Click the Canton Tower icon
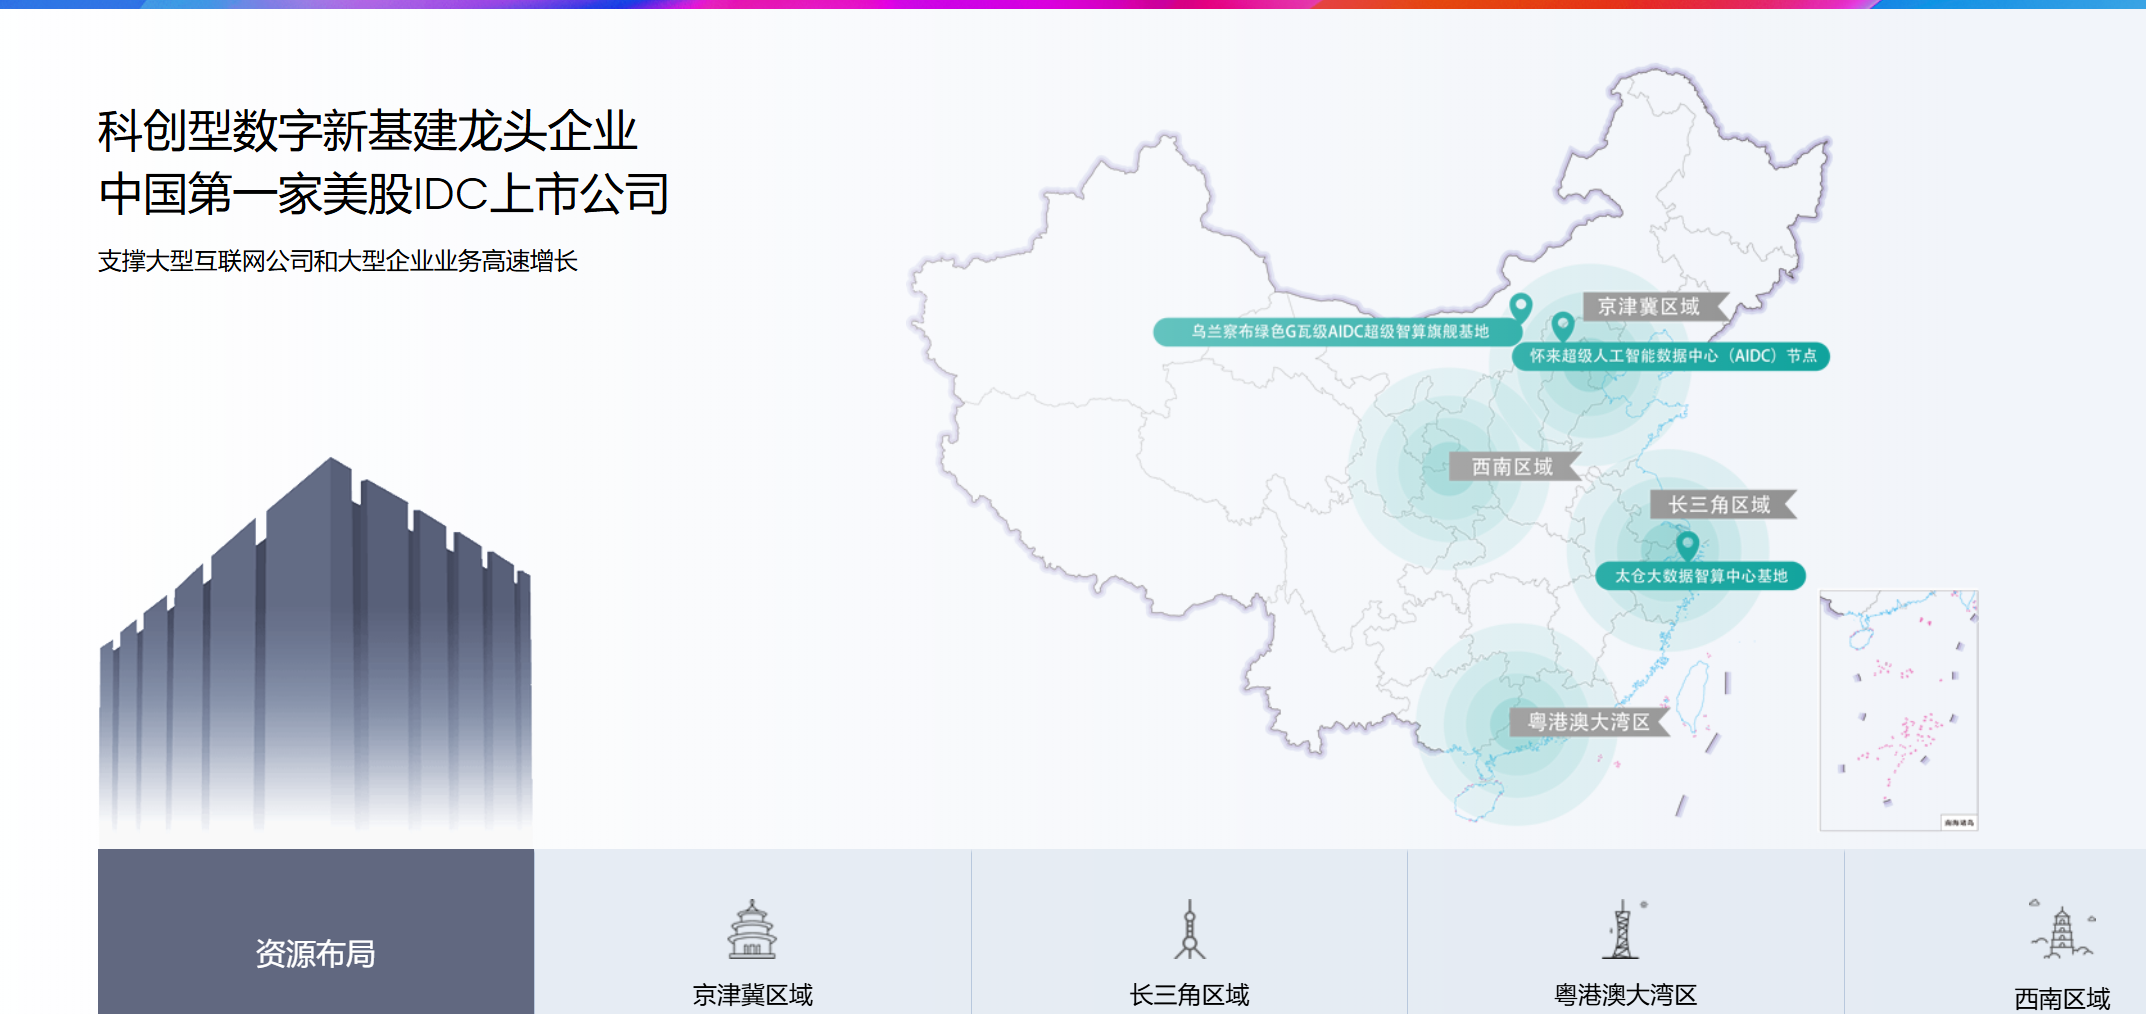2146x1014 pixels. (x=1625, y=930)
